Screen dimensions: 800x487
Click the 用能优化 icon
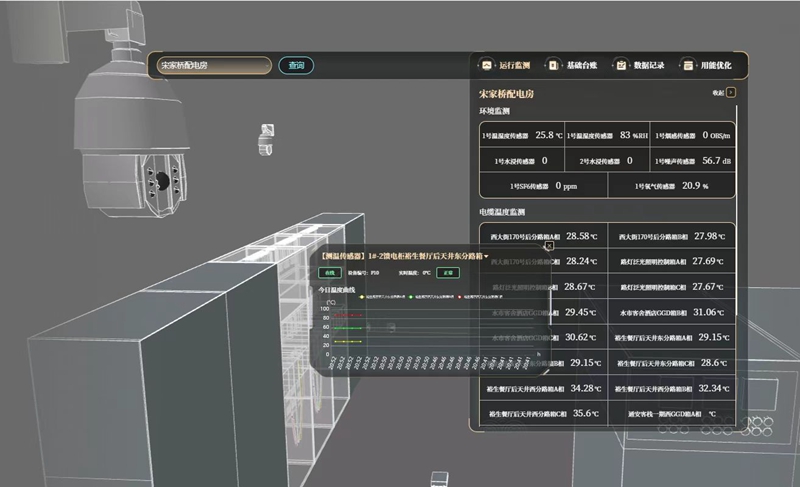click(689, 65)
